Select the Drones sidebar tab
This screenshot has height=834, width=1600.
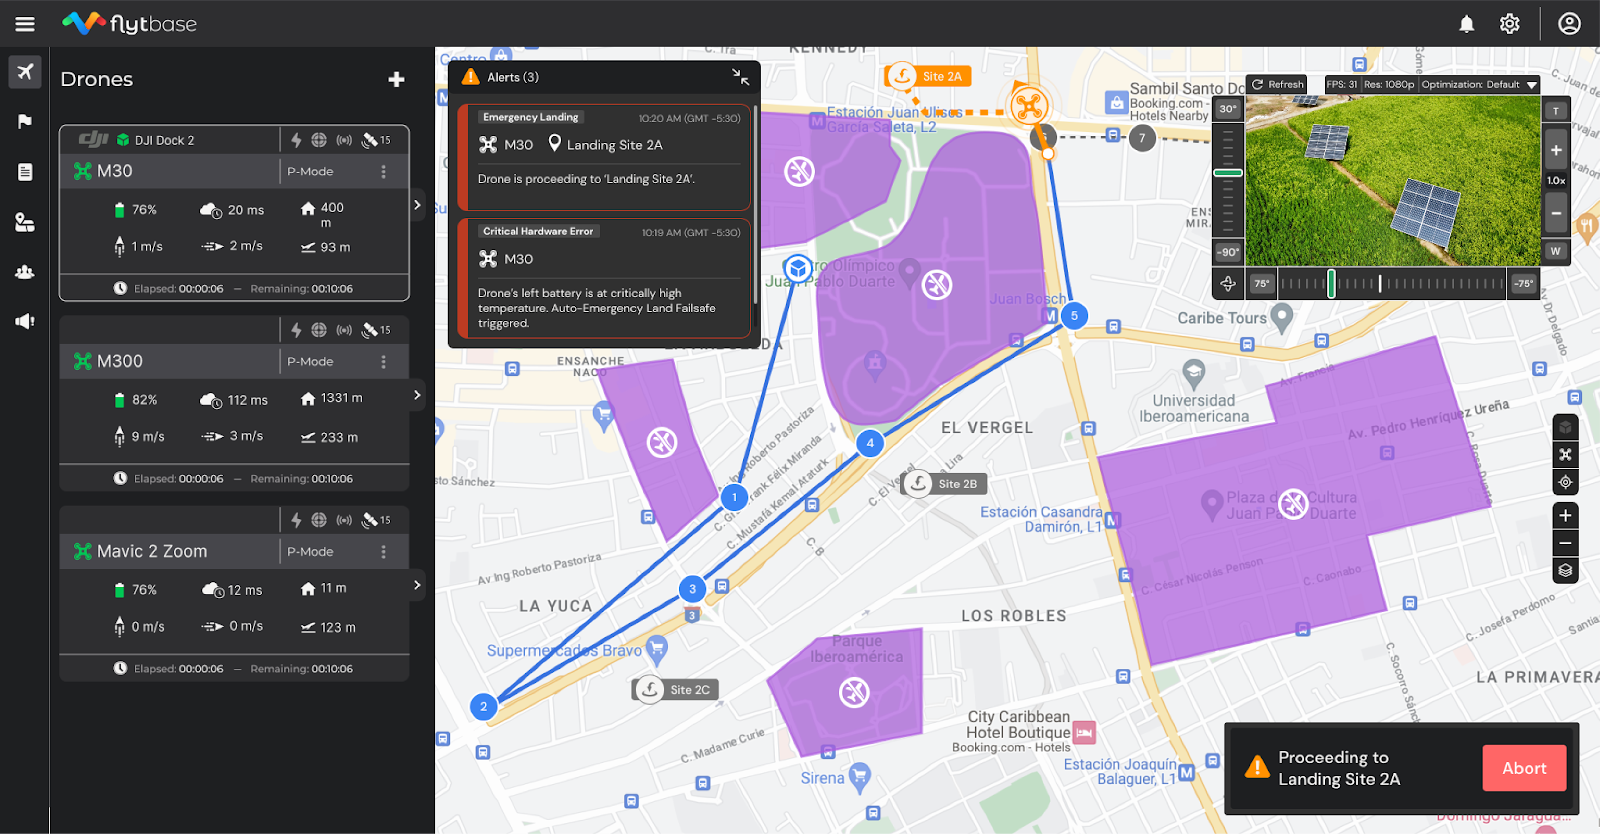point(25,72)
